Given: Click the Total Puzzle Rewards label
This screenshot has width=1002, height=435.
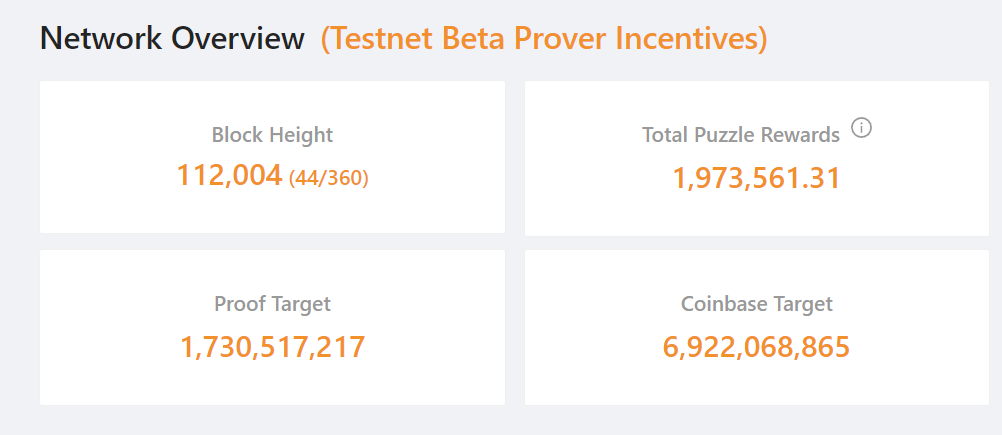Looking at the screenshot, I should point(740,135).
